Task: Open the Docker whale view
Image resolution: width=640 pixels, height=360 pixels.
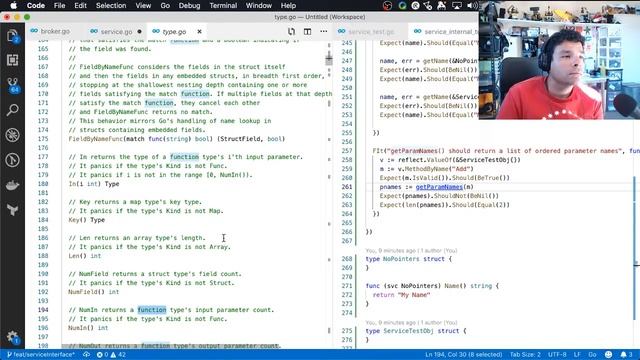Action: coord(12,185)
